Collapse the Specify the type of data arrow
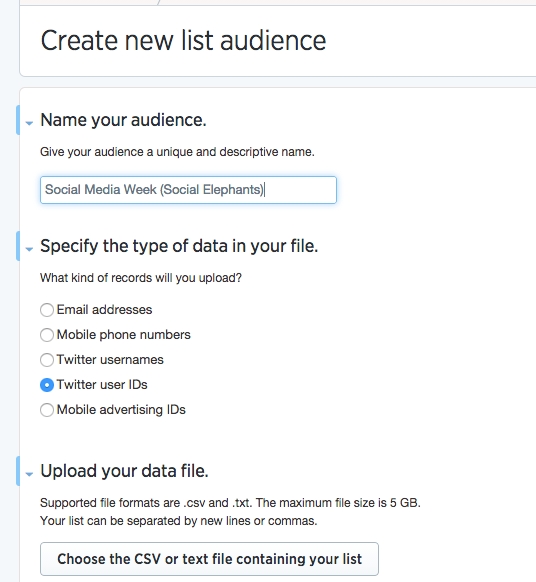536x582 pixels. click(x=29, y=249)
